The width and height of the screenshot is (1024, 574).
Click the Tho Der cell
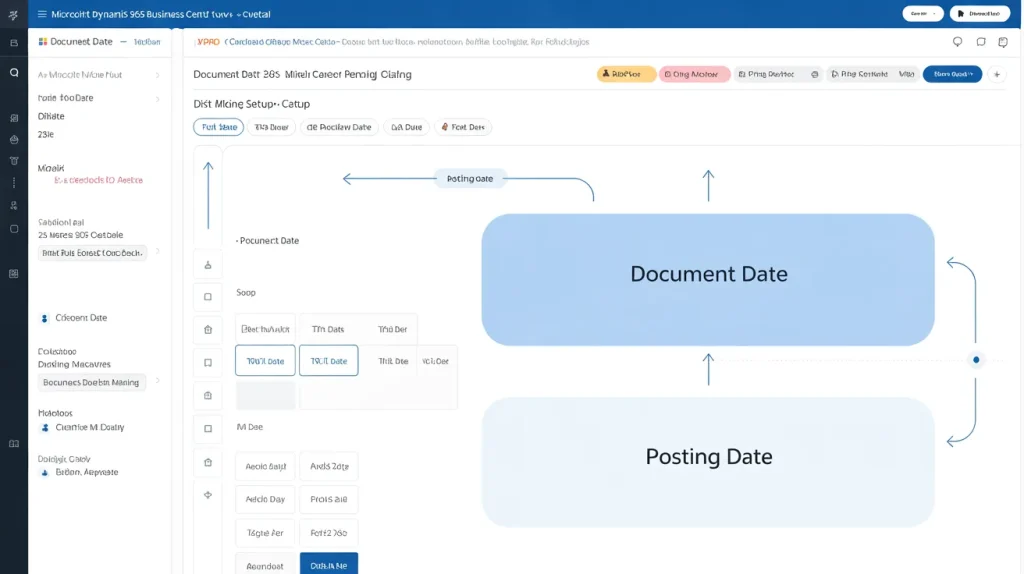coord(392,329)
